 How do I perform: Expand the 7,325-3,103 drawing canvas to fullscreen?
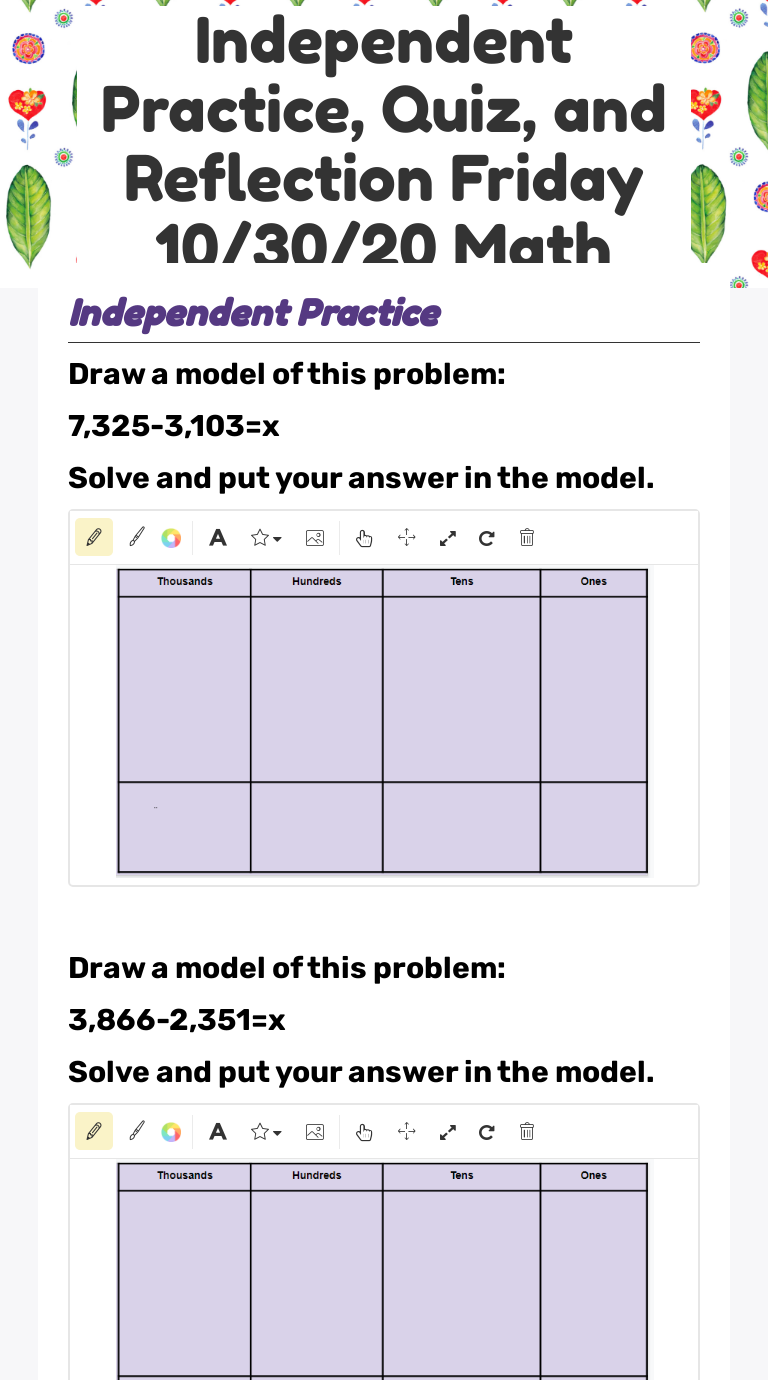tap(448, 538)
